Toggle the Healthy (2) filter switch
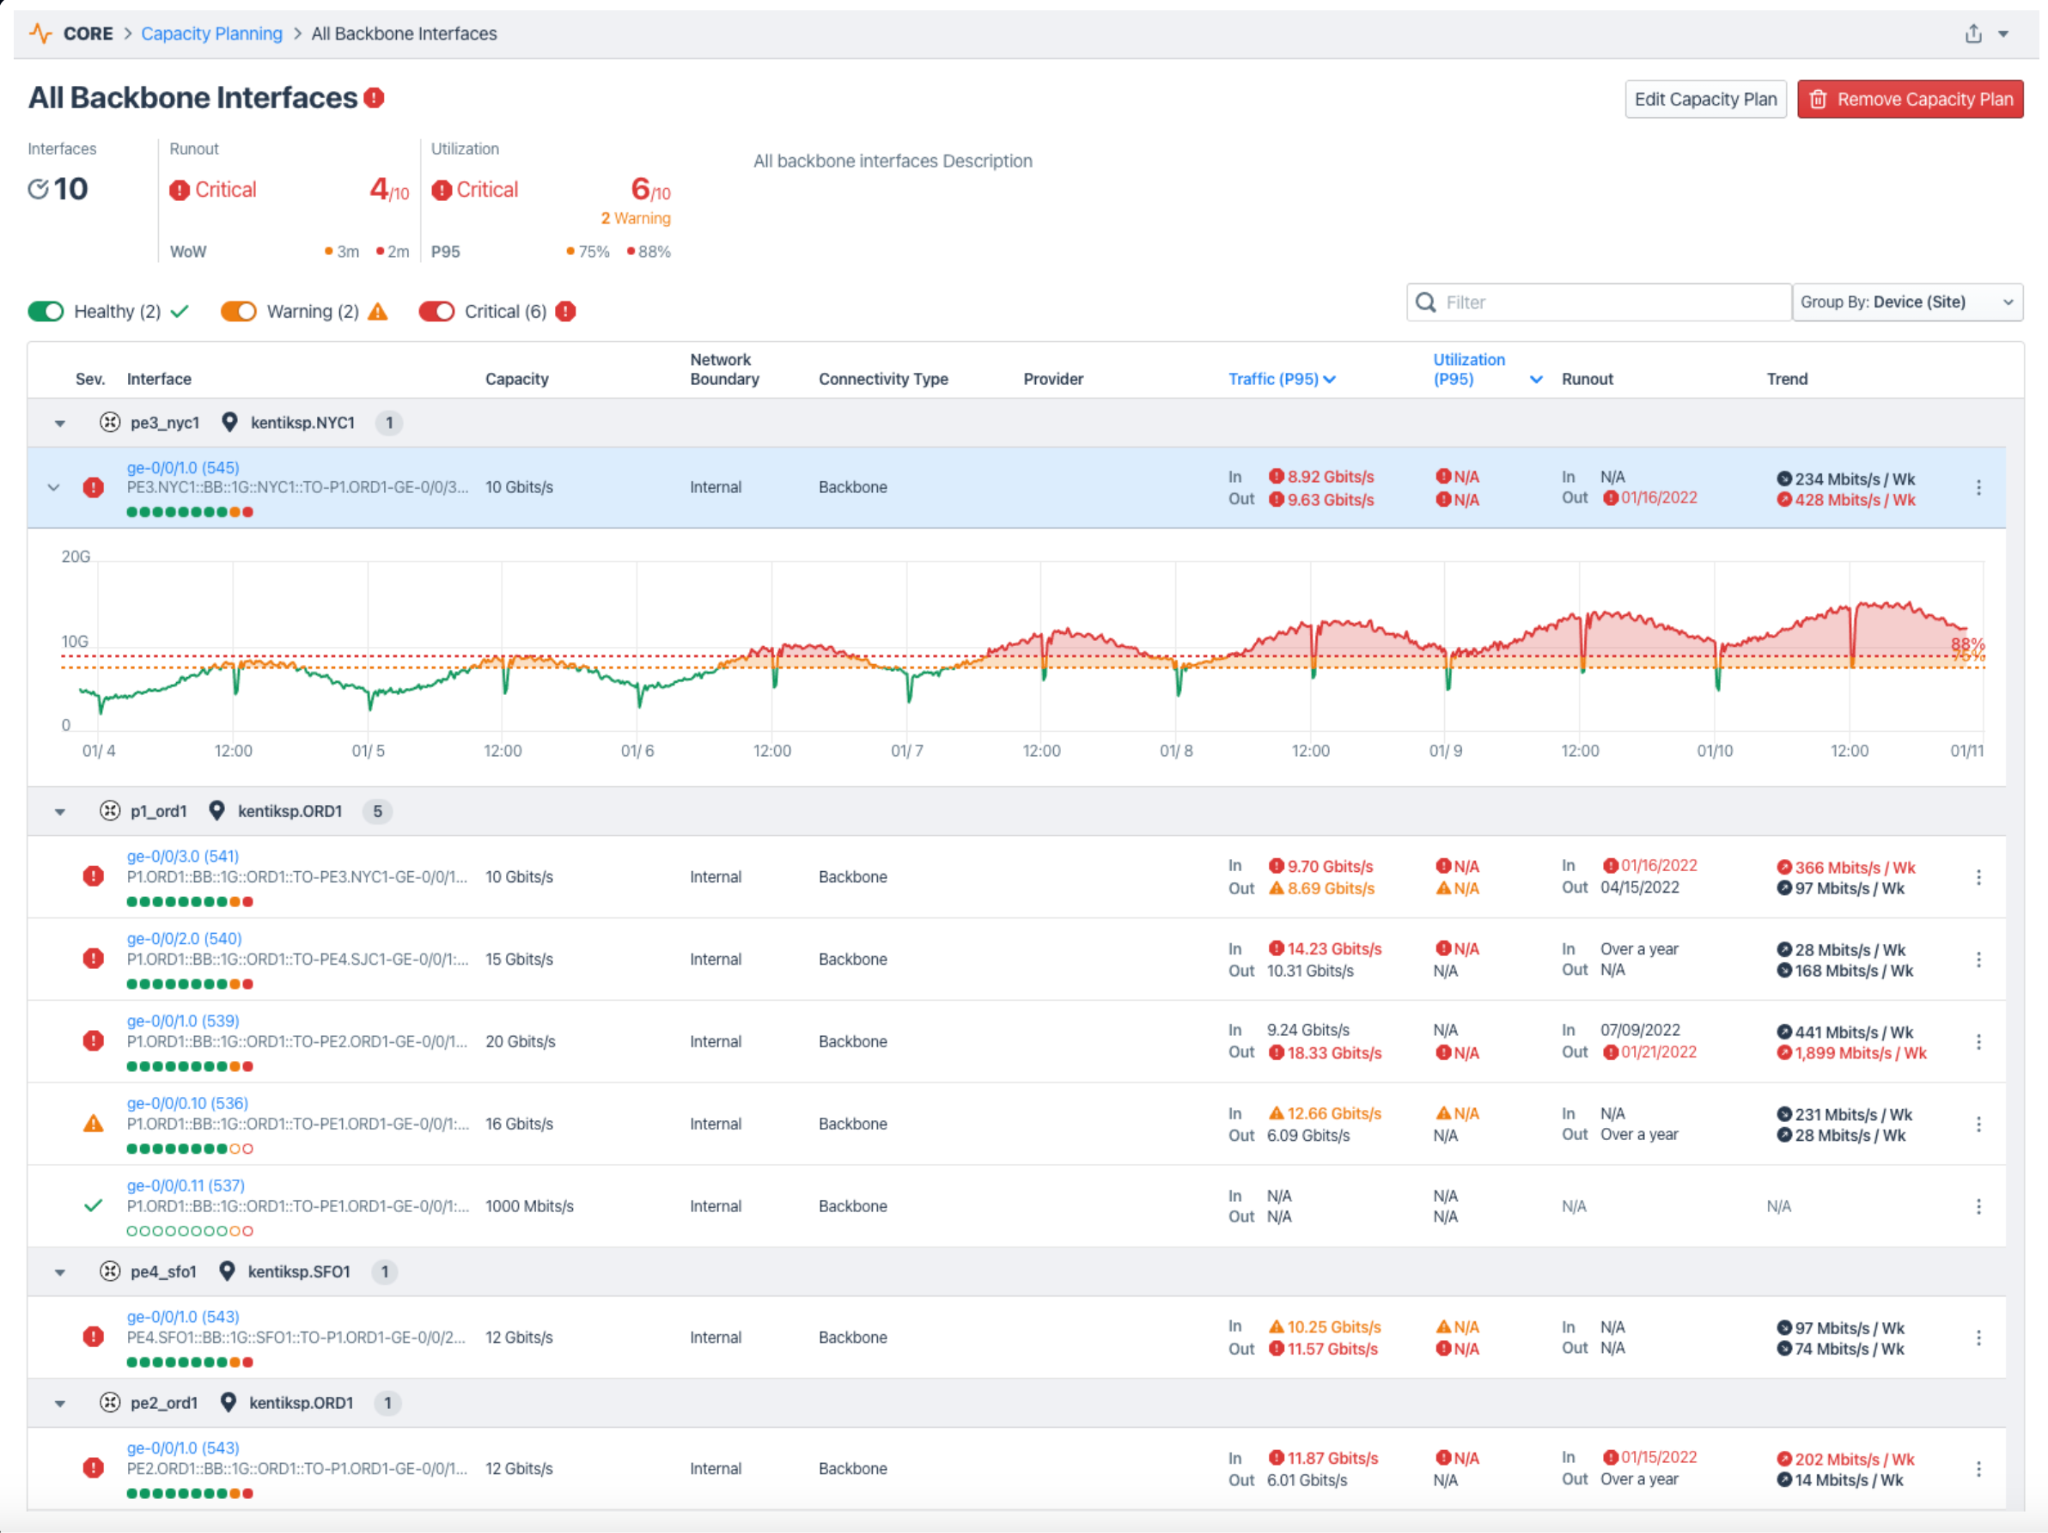 coord(46,312)
